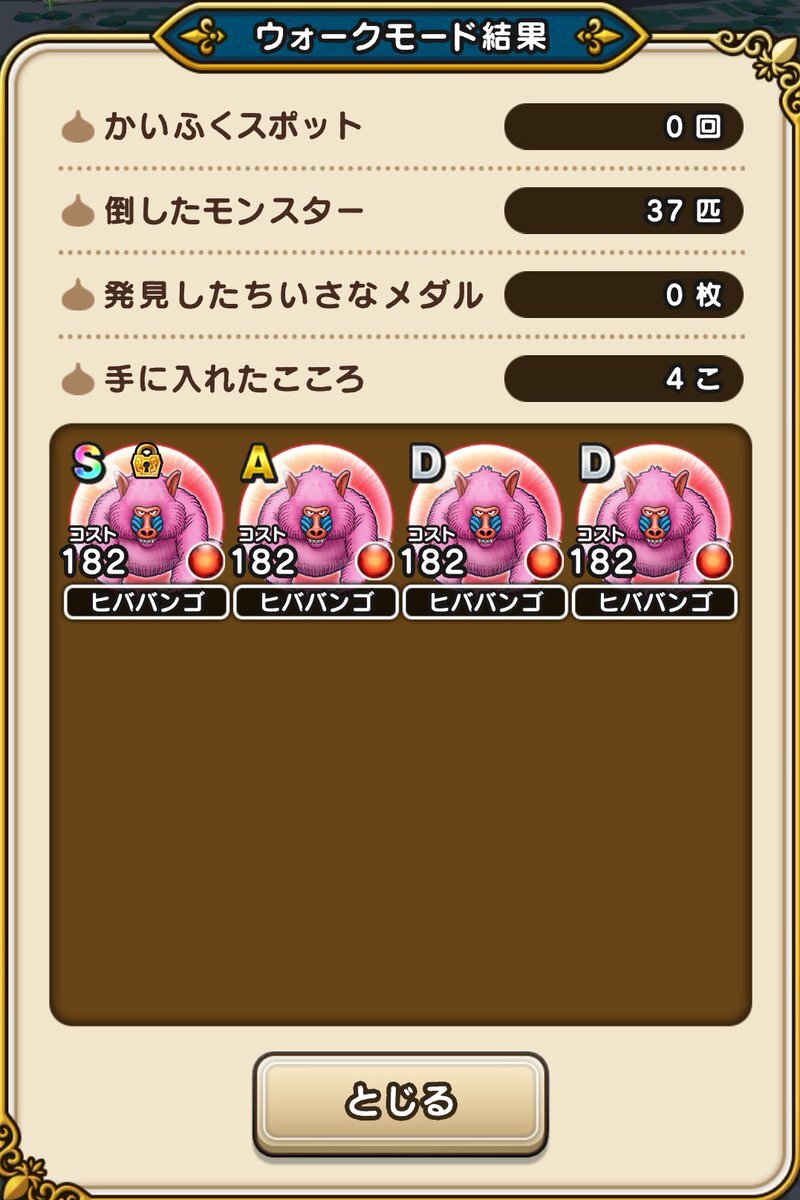Select the first D-rank ヒババンゴ heart

tap(485, 530)
